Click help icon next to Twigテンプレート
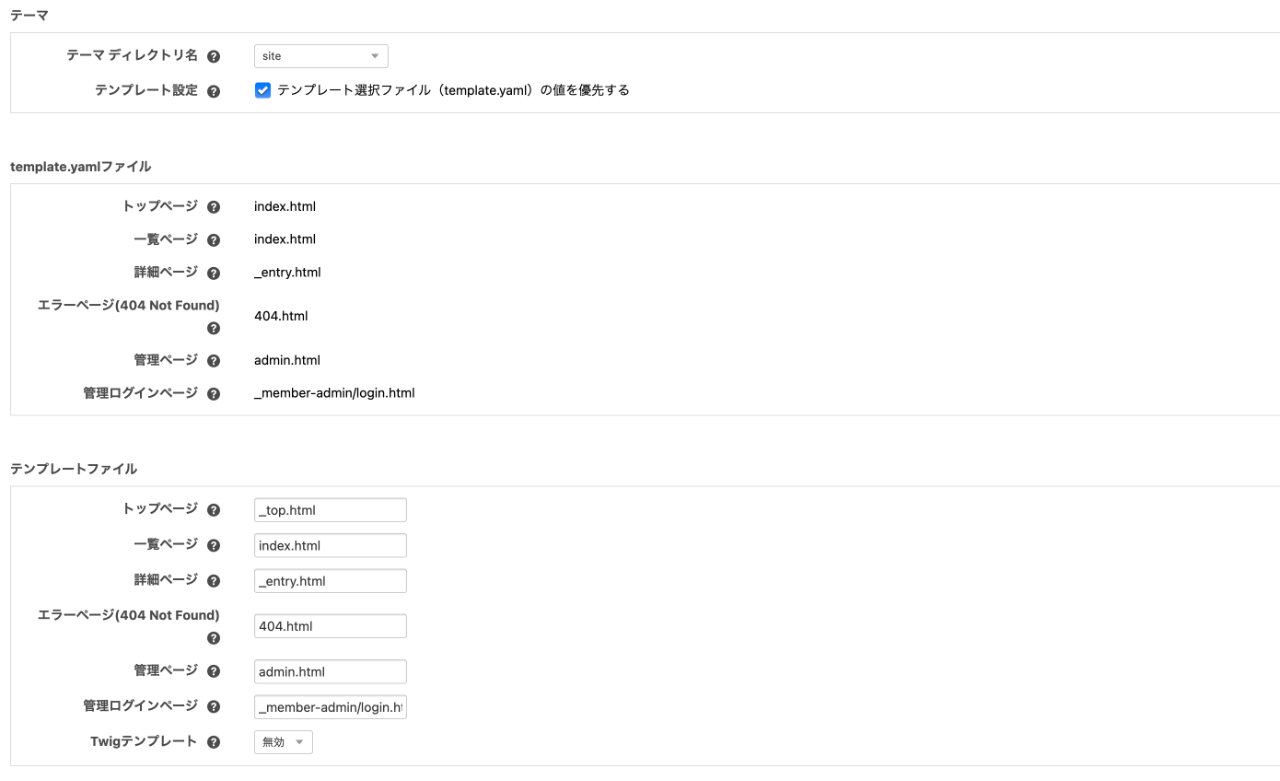Viewport: 1280px width, 781px height. pyautogui.click(x=213, y=742)
